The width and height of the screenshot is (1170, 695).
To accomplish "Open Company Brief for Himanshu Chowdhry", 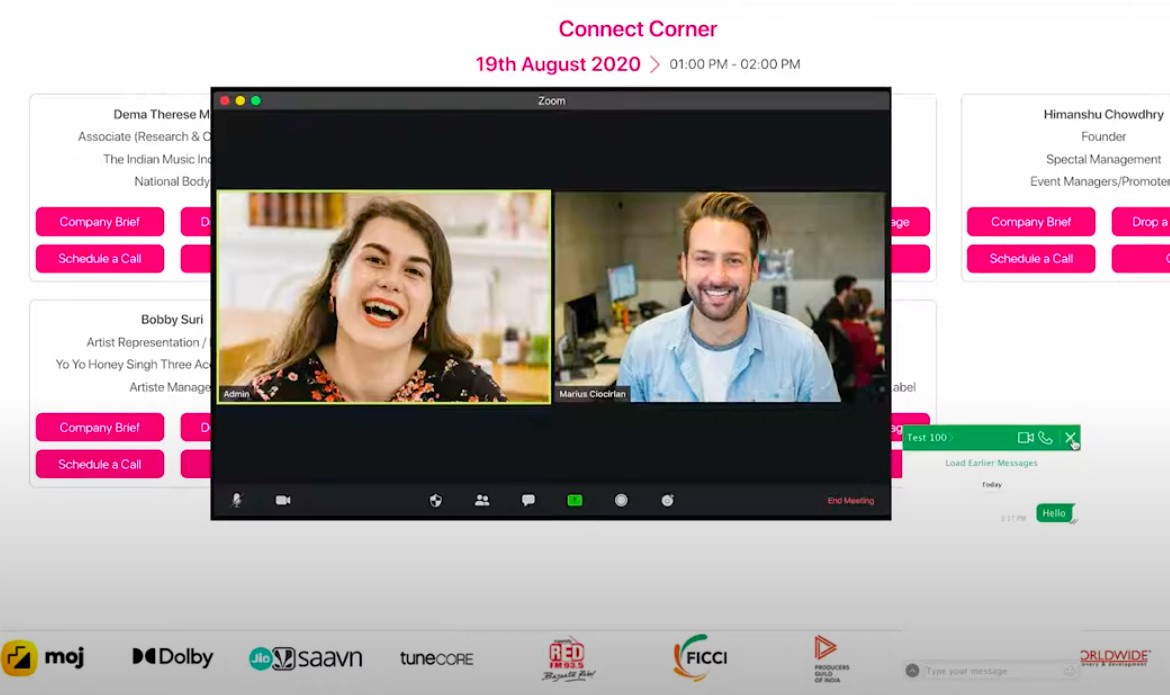I will 1030,222.
